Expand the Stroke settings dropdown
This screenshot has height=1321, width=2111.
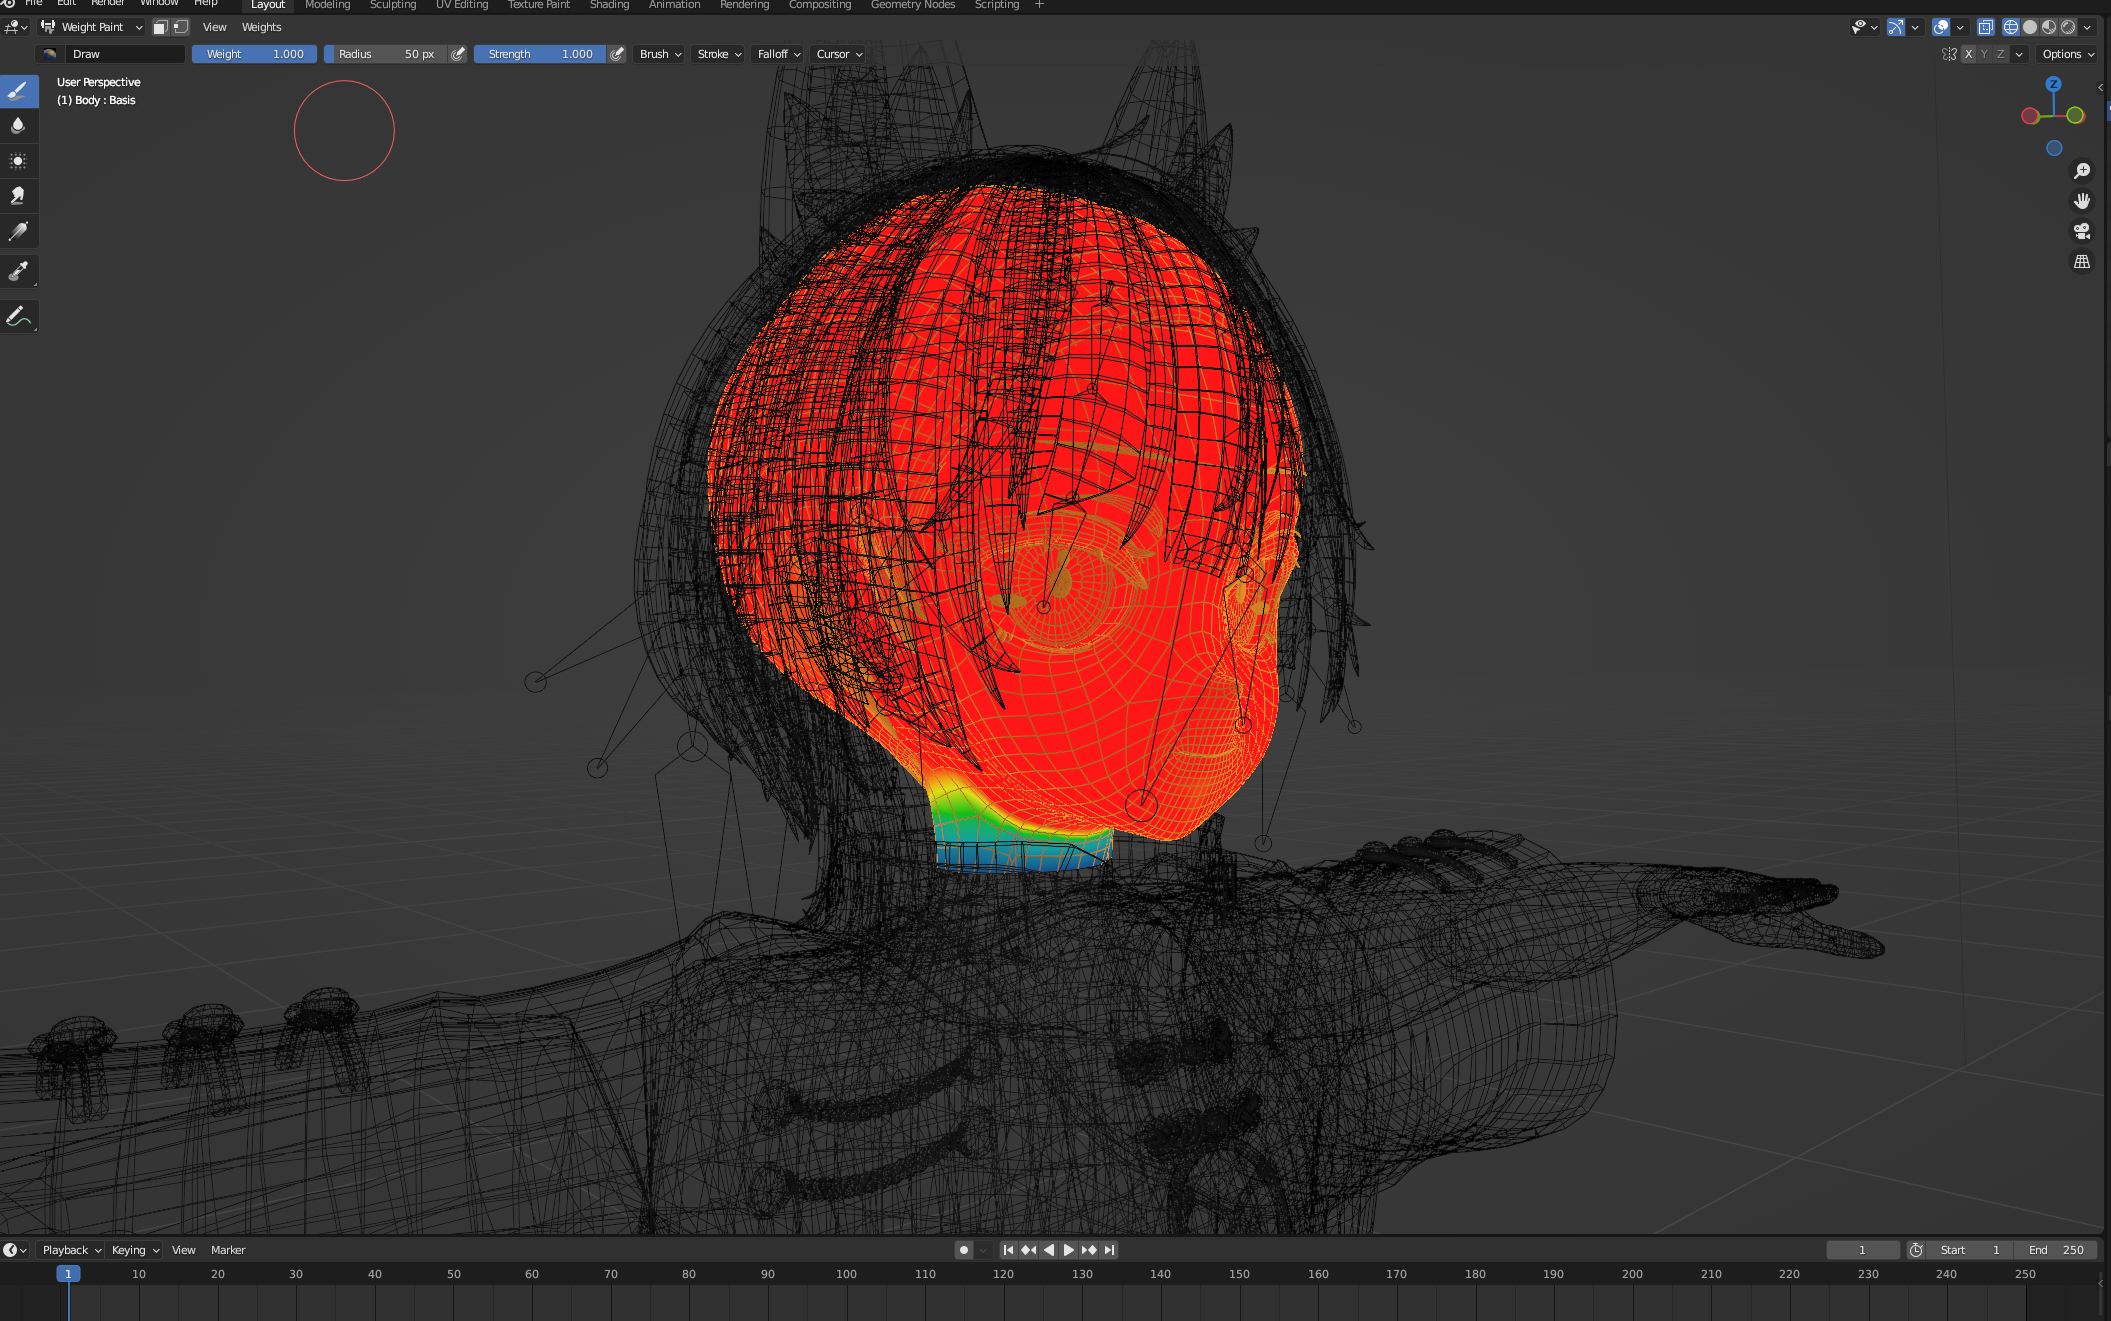(x=719, y=54)
